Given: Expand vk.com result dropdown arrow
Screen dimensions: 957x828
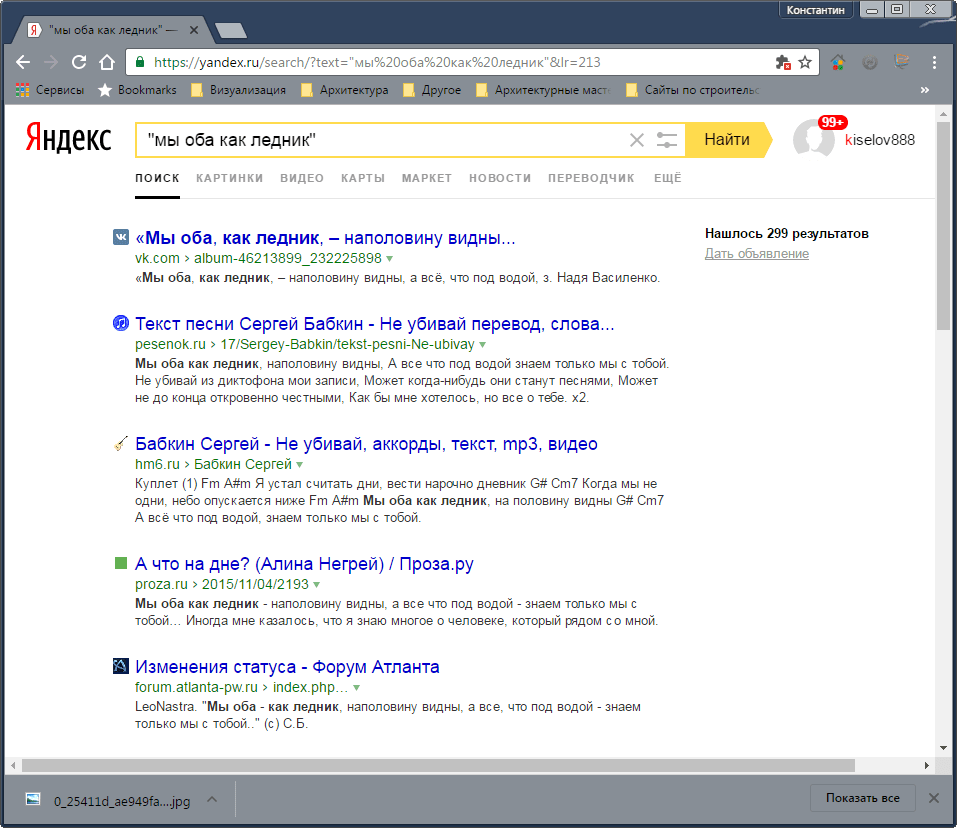Looking at the screenshot, I should click(389, 259).
